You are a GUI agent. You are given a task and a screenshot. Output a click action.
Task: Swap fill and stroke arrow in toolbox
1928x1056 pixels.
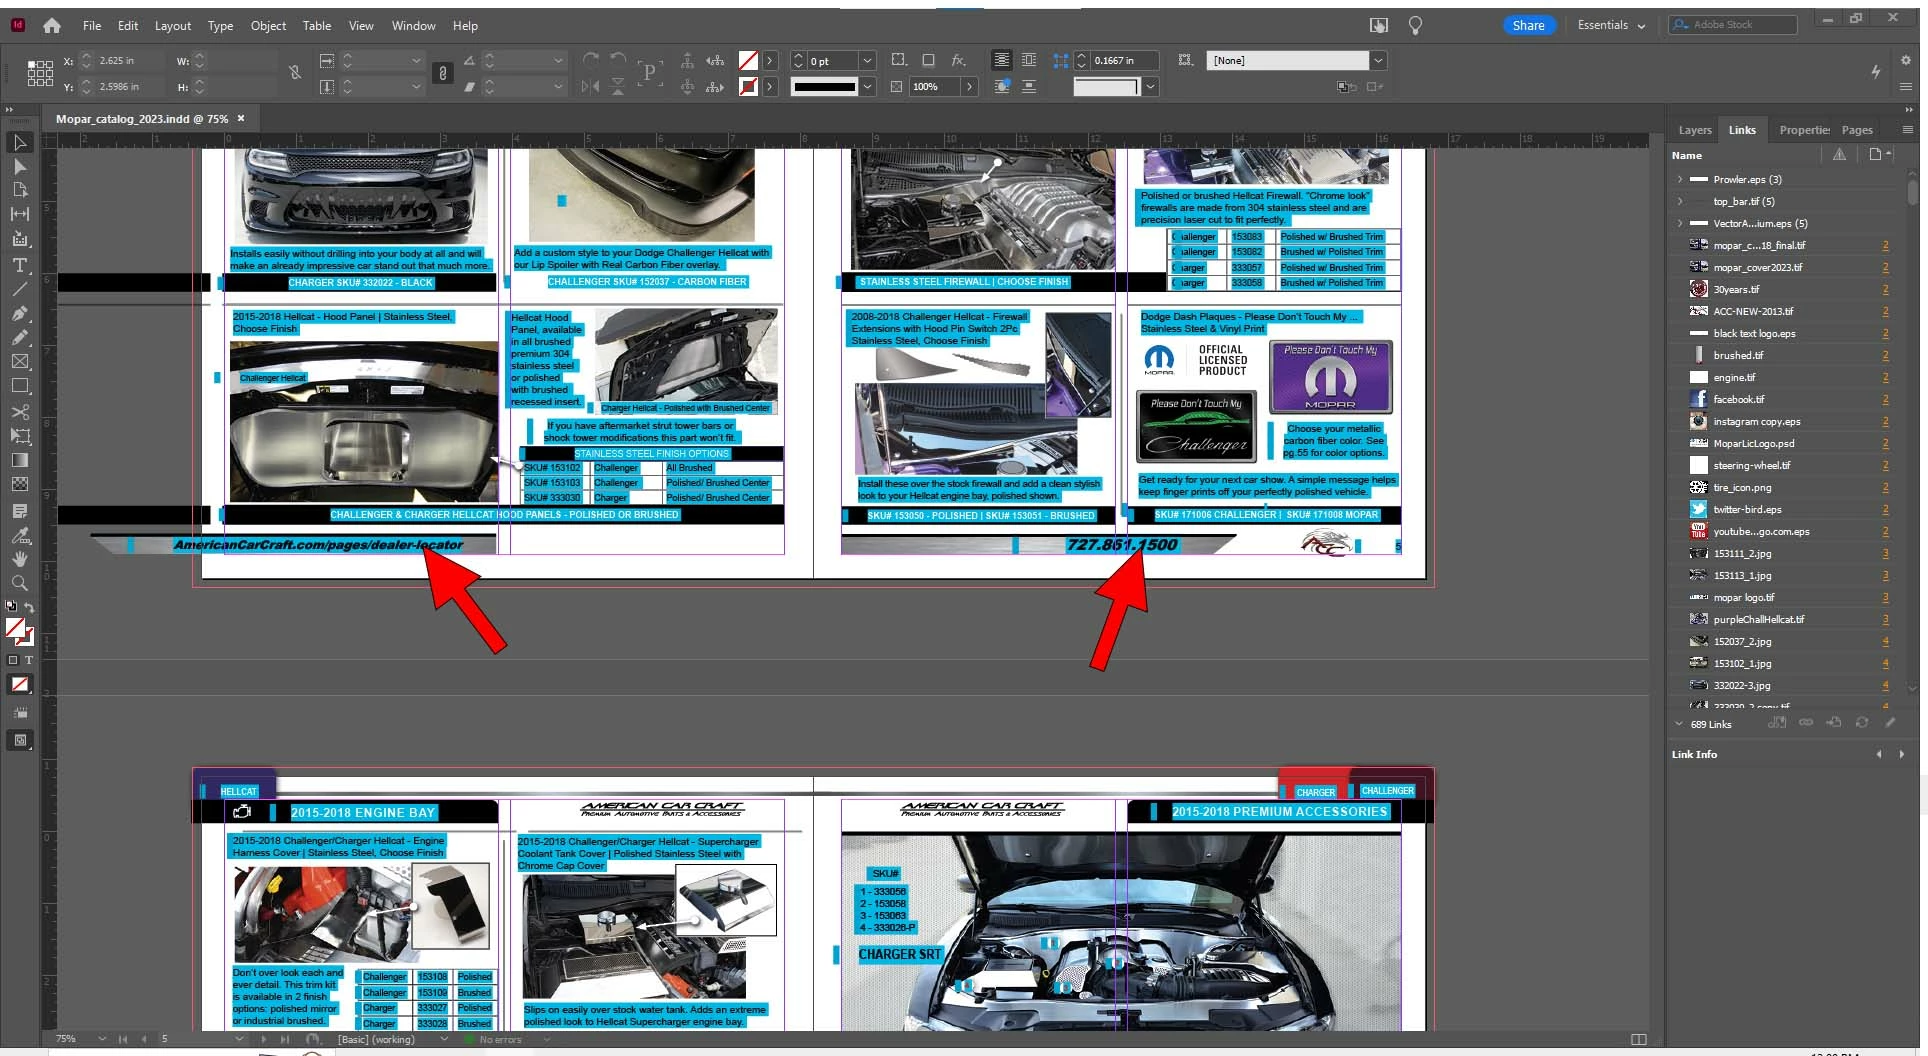coord(29,607)
